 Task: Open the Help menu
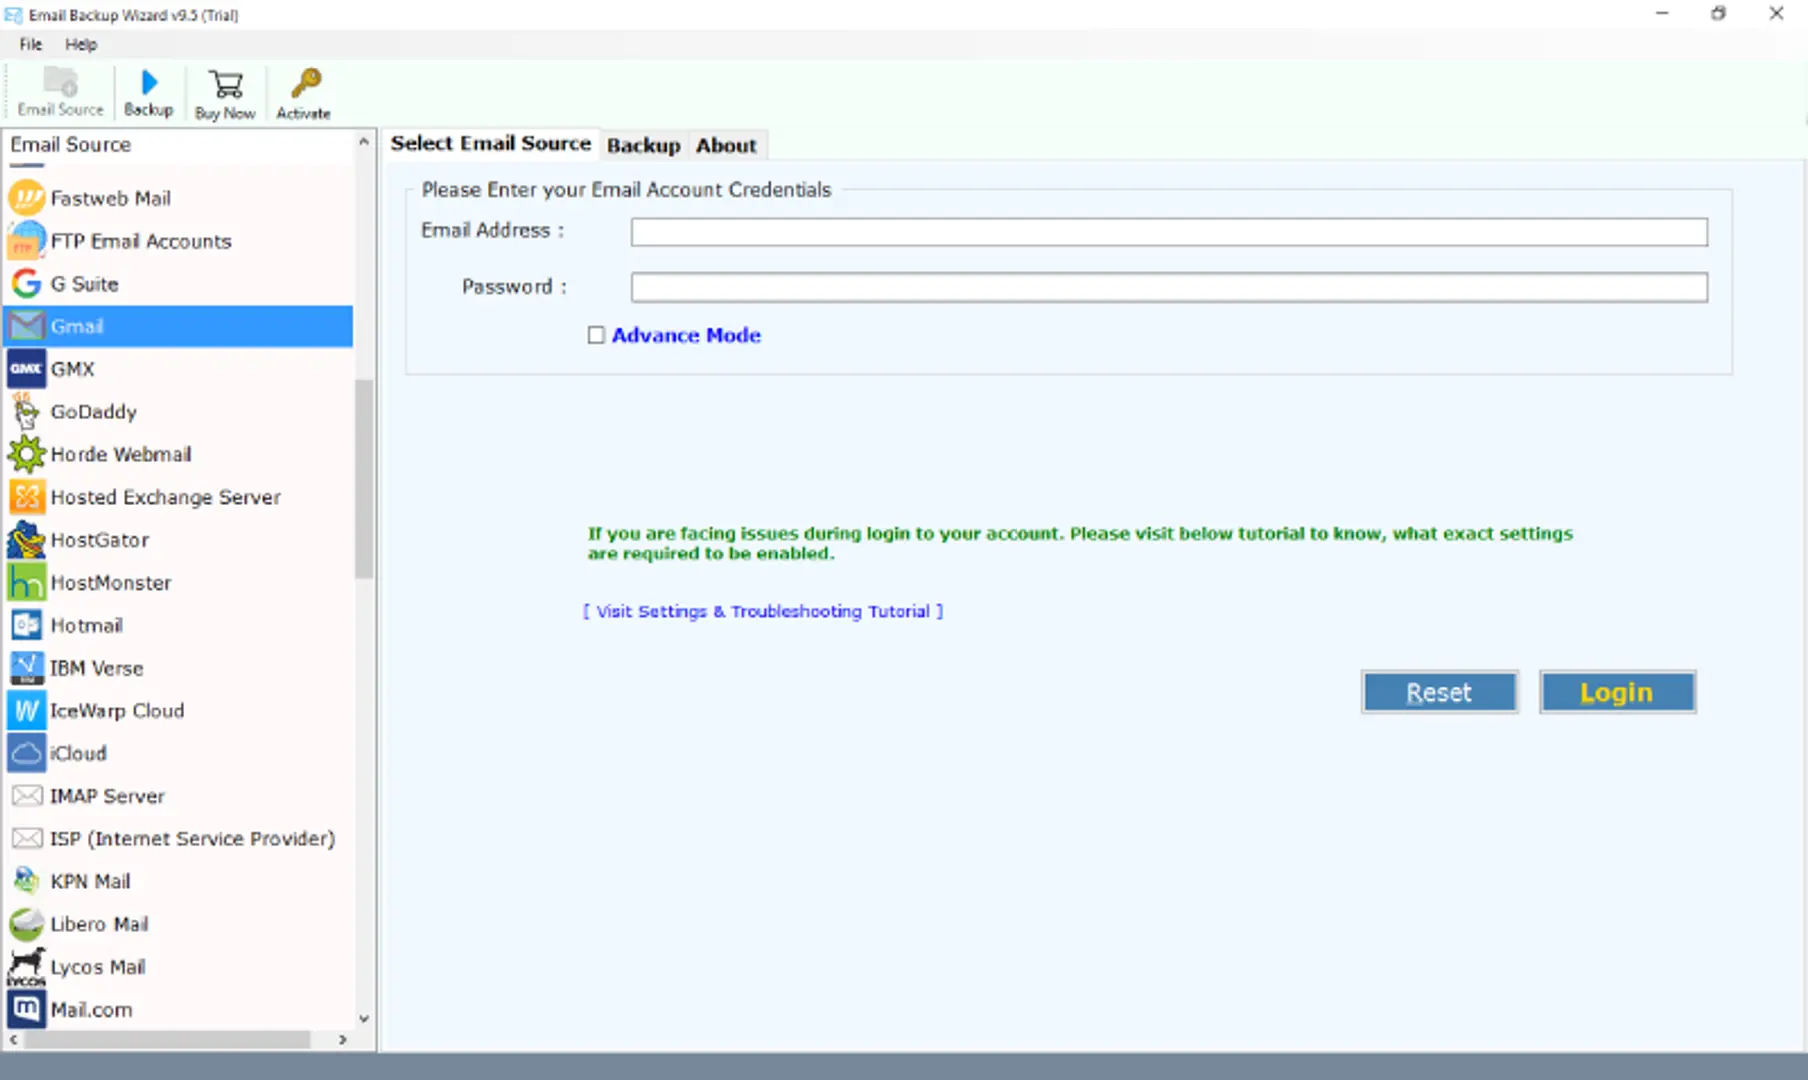pos(81,44)
